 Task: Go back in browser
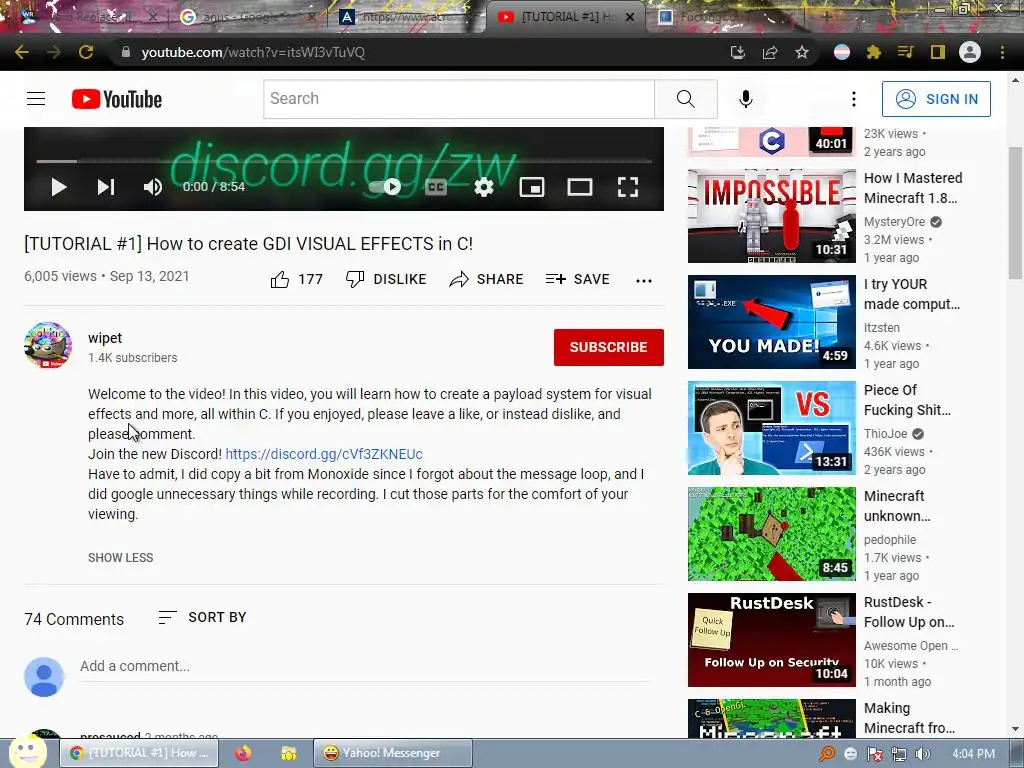pos(22,52)
